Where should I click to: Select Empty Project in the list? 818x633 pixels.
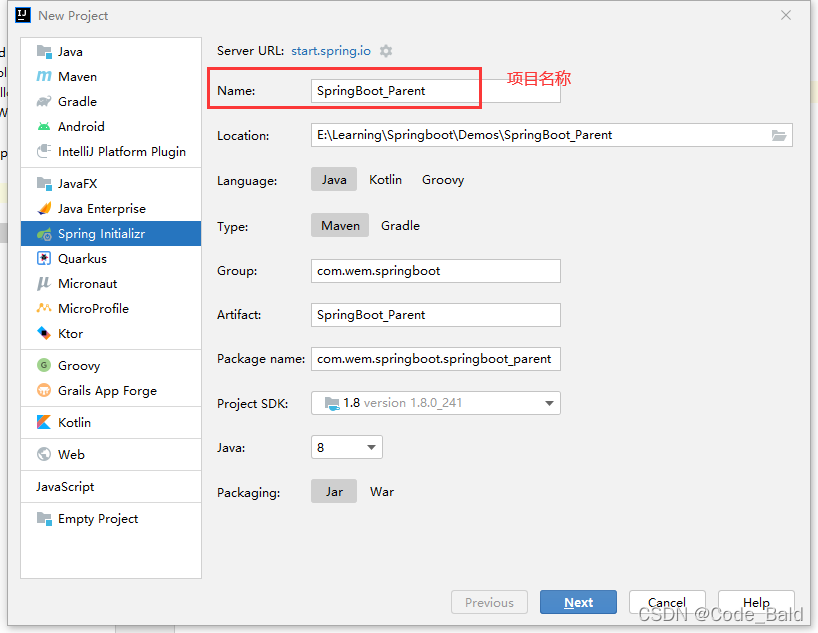pos(111,519)
